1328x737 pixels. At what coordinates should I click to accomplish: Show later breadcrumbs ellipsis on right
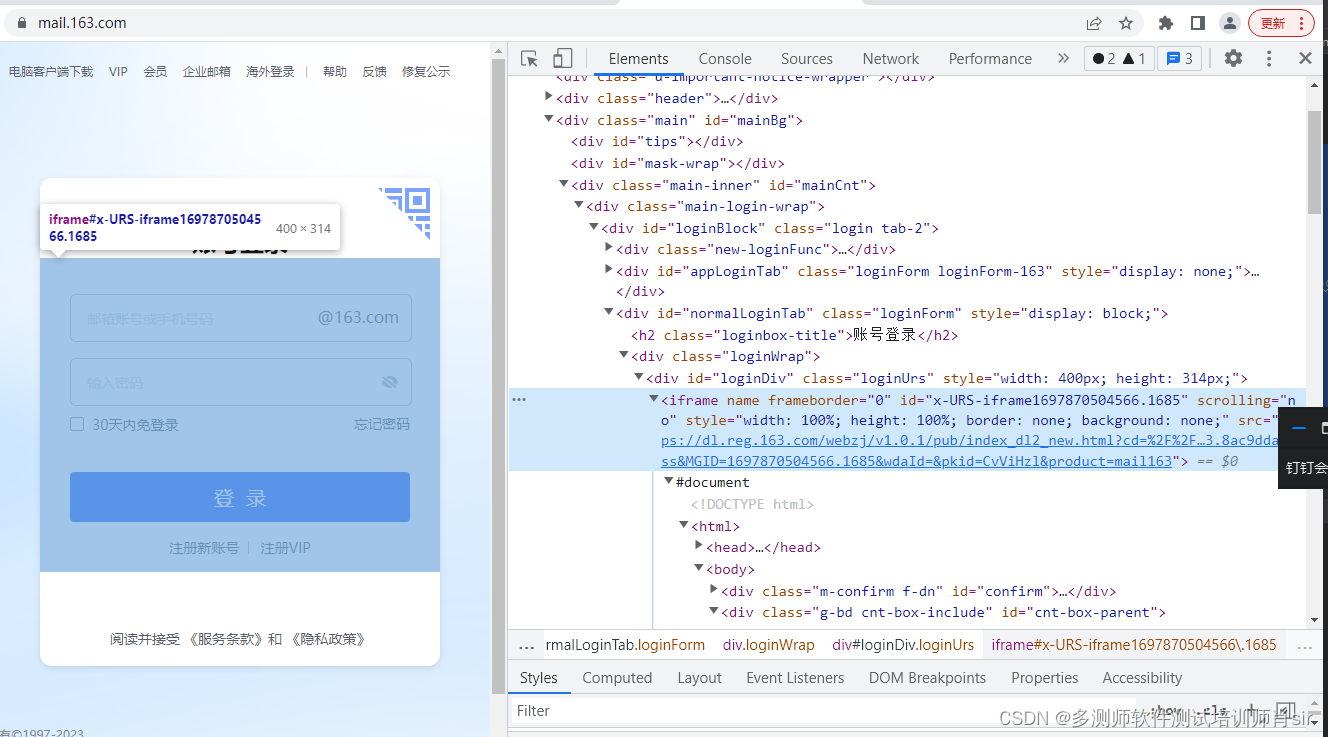coord(1304,645)
